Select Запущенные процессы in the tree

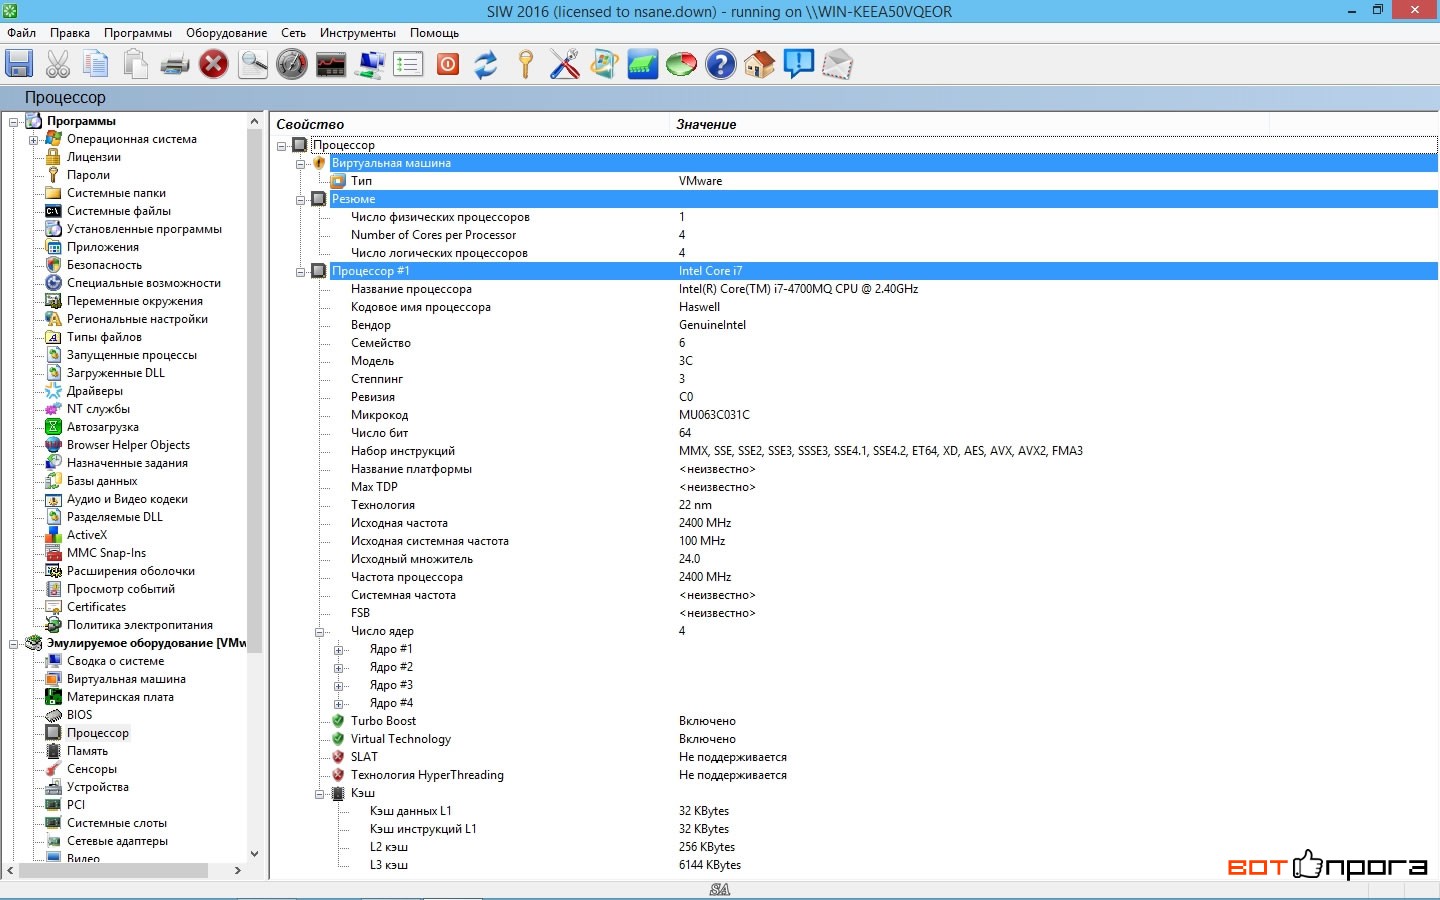tap(132, 355)
